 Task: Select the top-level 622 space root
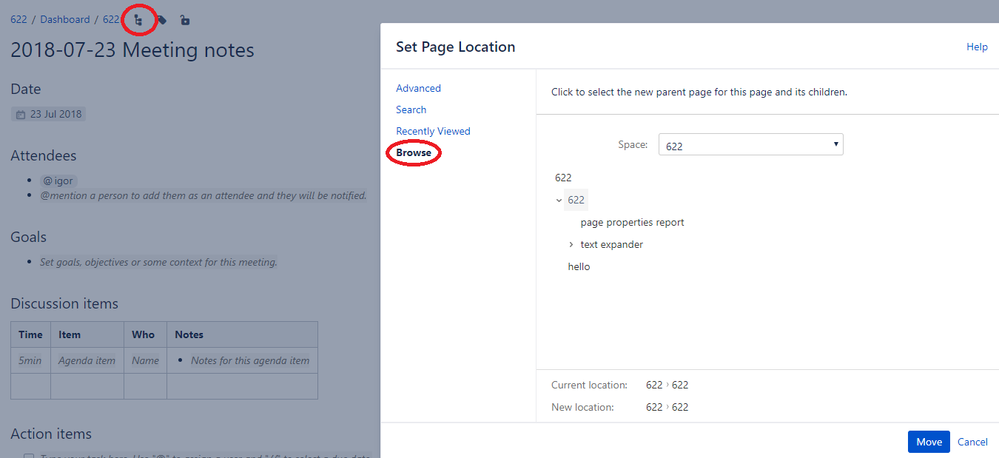563,178
